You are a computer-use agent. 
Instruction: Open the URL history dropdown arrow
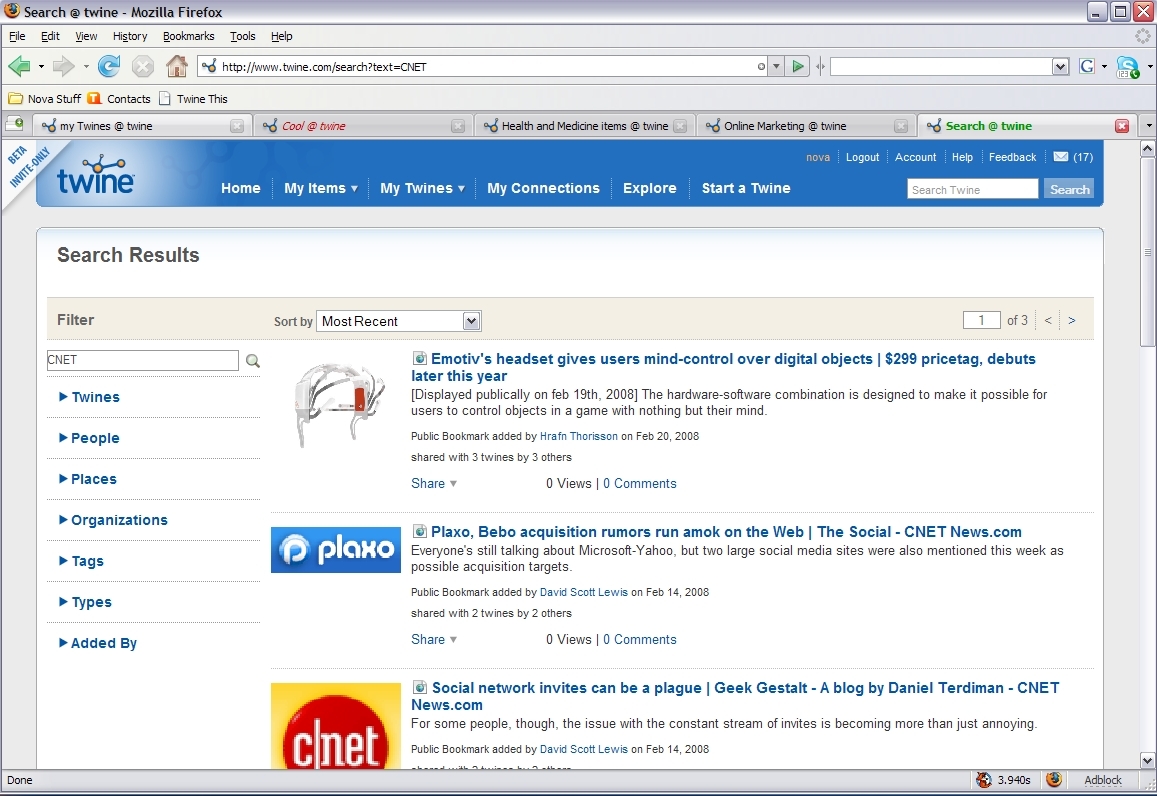point(776,66)
